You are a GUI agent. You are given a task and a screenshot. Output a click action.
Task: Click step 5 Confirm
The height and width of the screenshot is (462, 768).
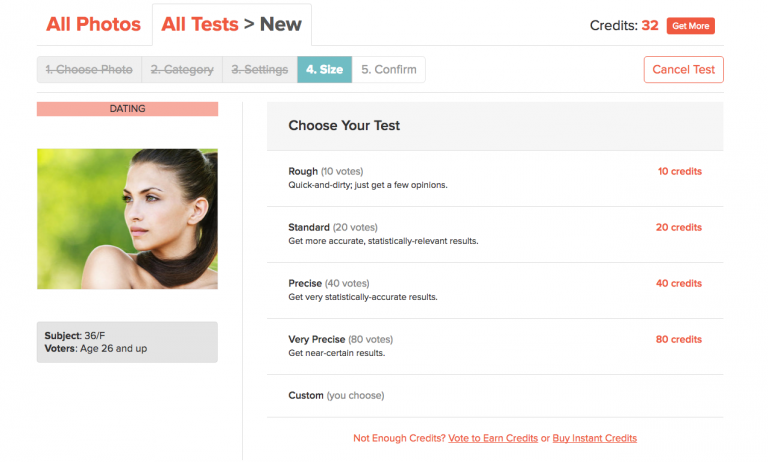point(389,70)
